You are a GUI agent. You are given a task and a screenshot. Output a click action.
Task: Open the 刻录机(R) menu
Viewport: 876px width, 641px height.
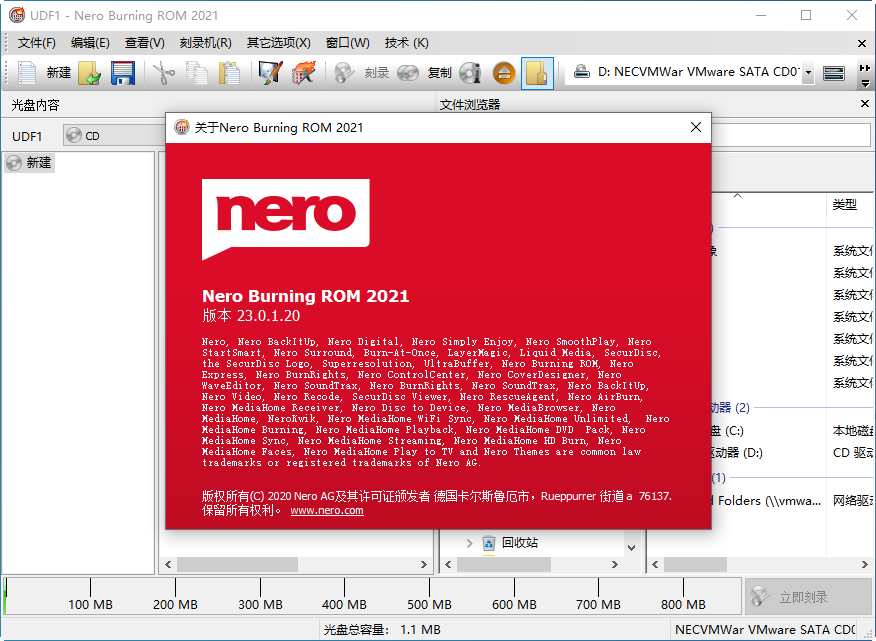pyautogui.click(x=206, y=43)
